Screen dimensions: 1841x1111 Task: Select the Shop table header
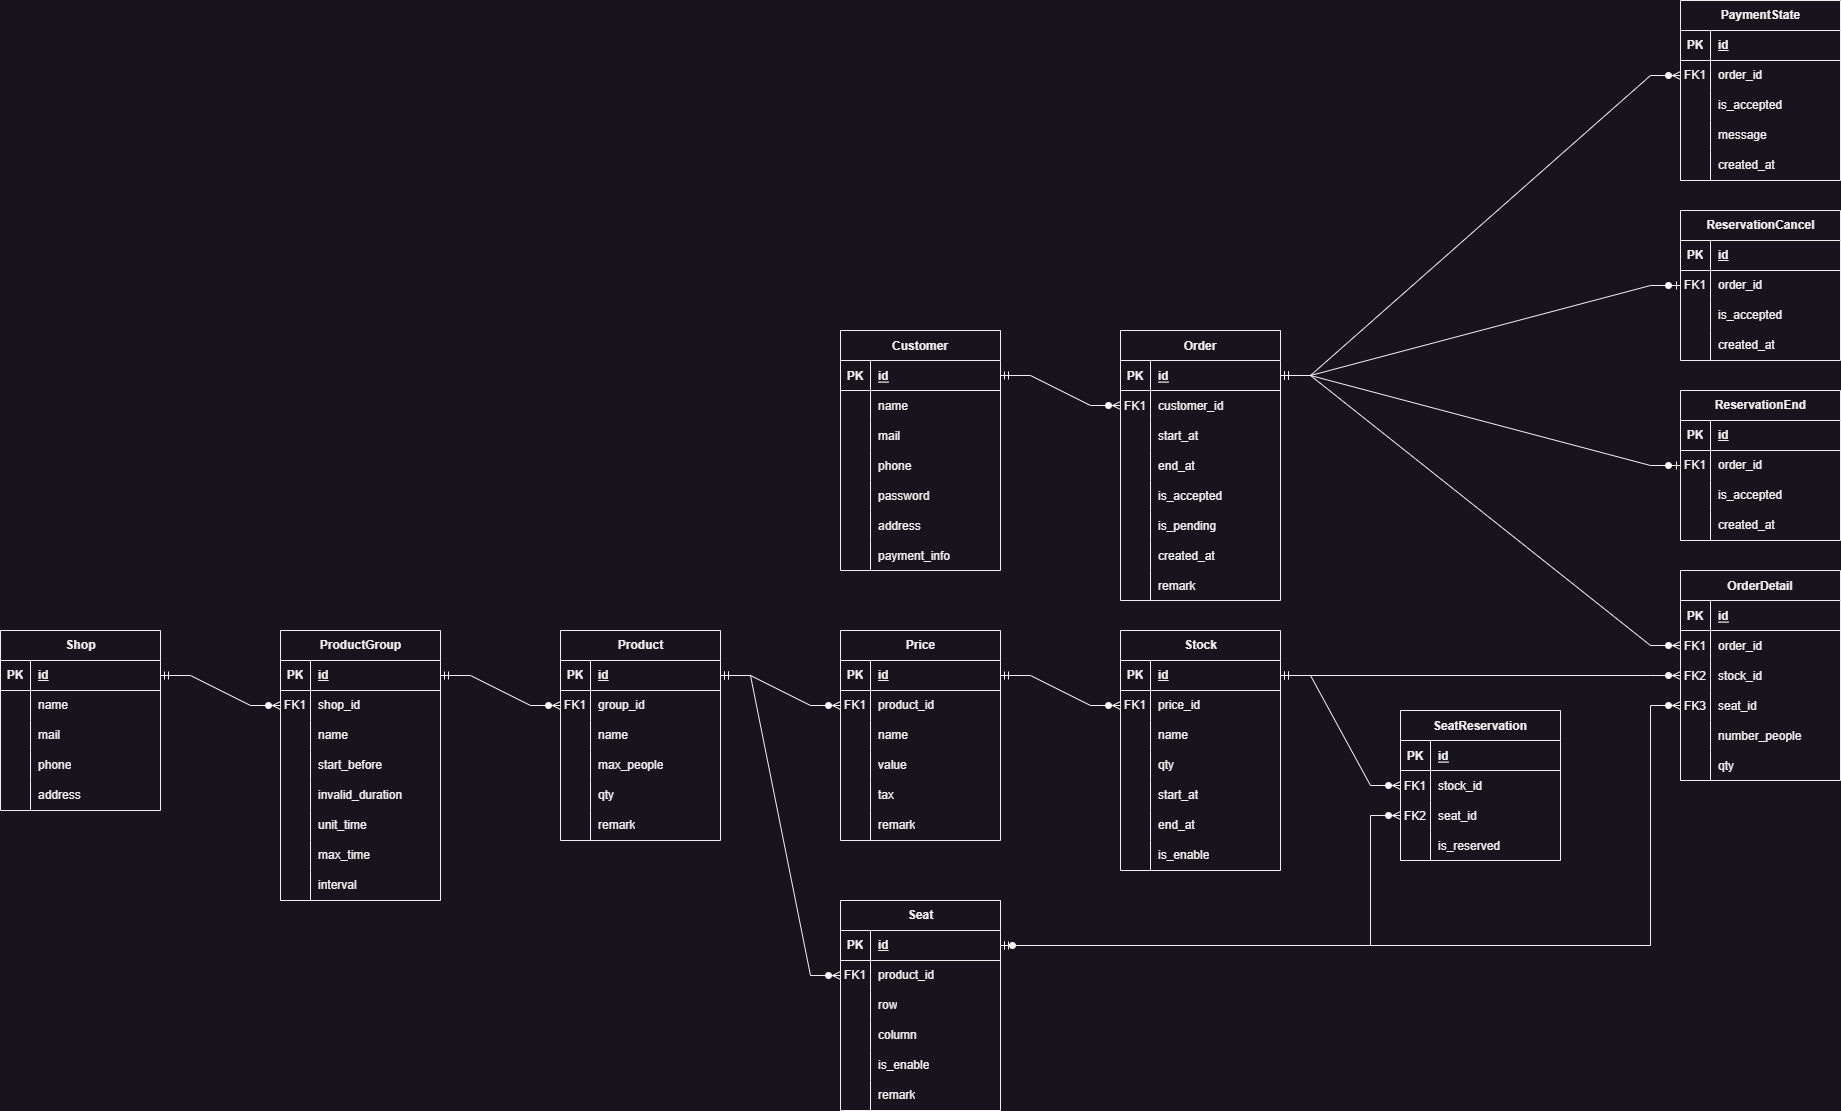click(80, 645)
